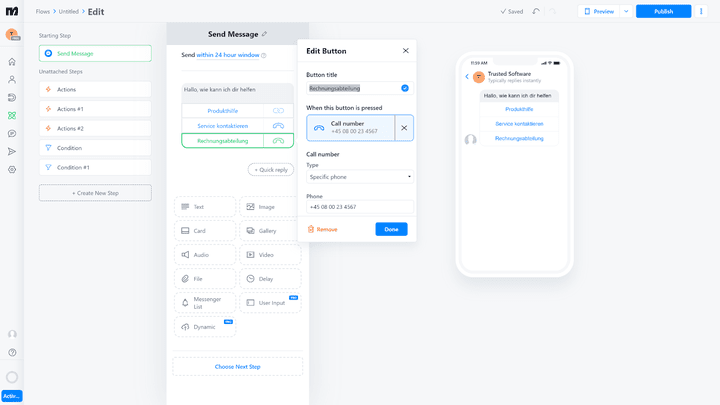Add a Card content block
This screenshot has height=405, width=720.
coord(205,231)
